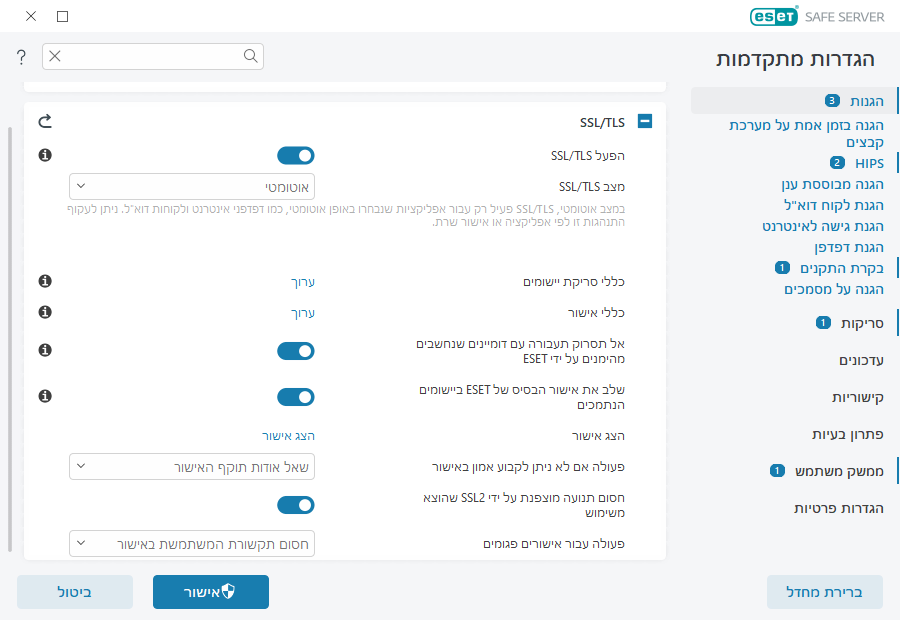Click the magnifier search icon
The width and height of the screenshot is (900, 620).
coord(251,56)
